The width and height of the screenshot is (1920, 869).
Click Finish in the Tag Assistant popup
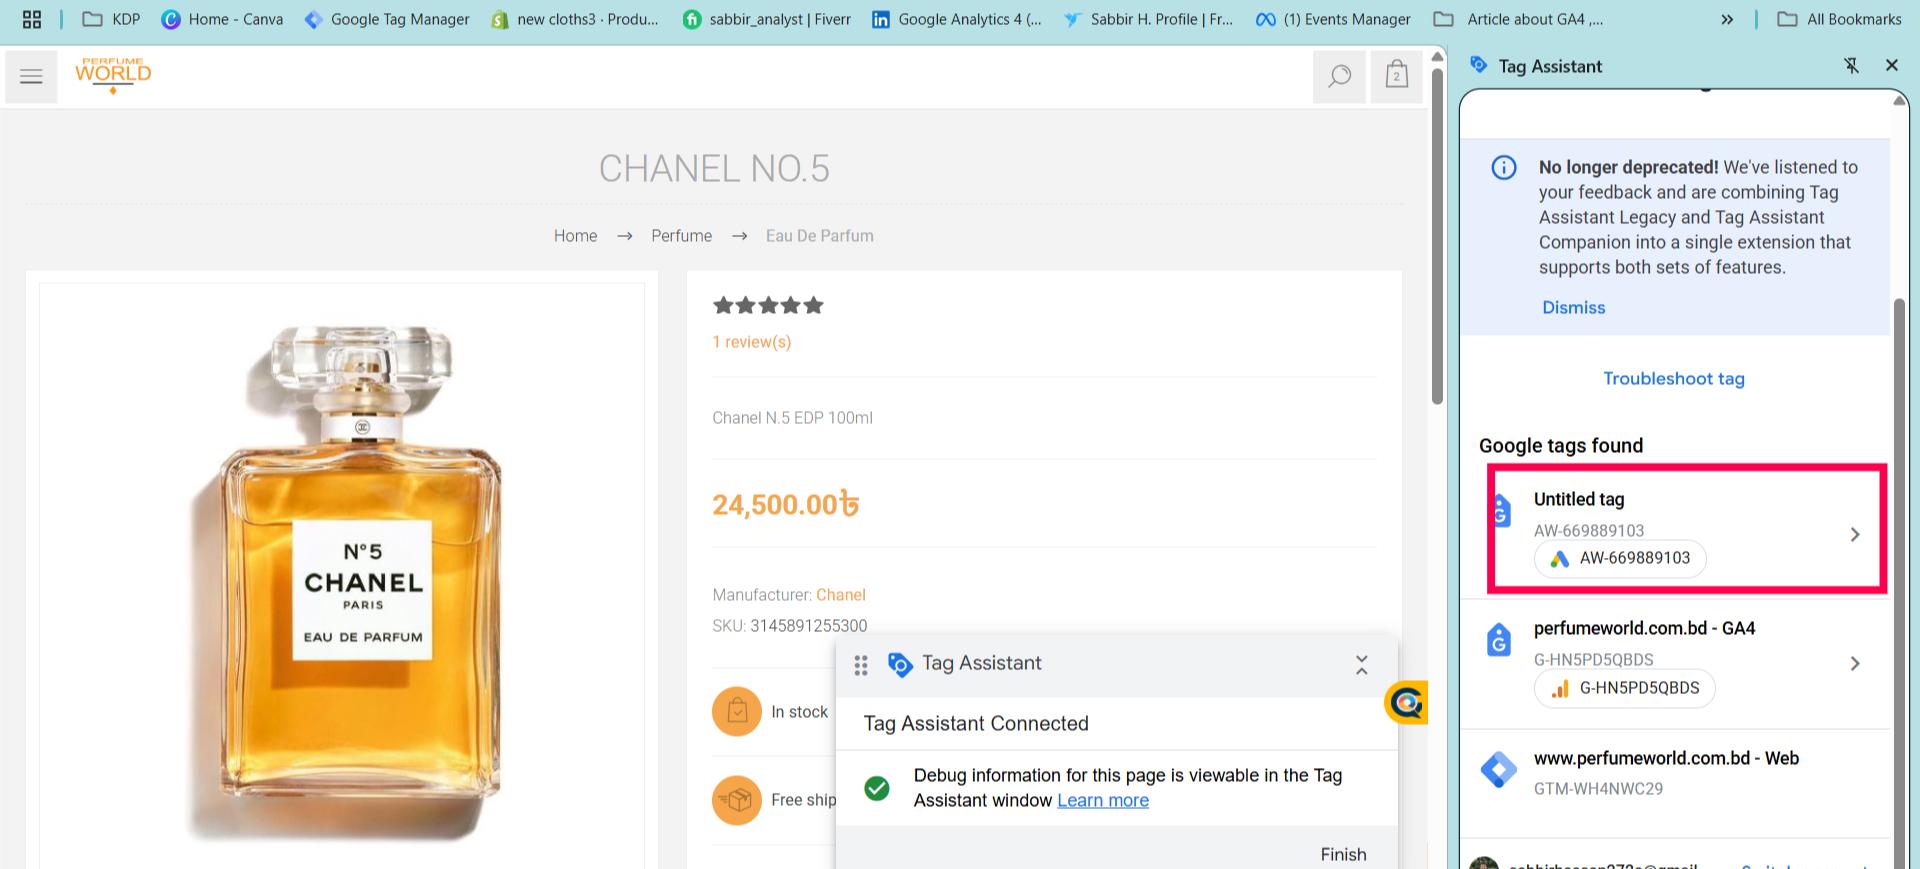1343,854
